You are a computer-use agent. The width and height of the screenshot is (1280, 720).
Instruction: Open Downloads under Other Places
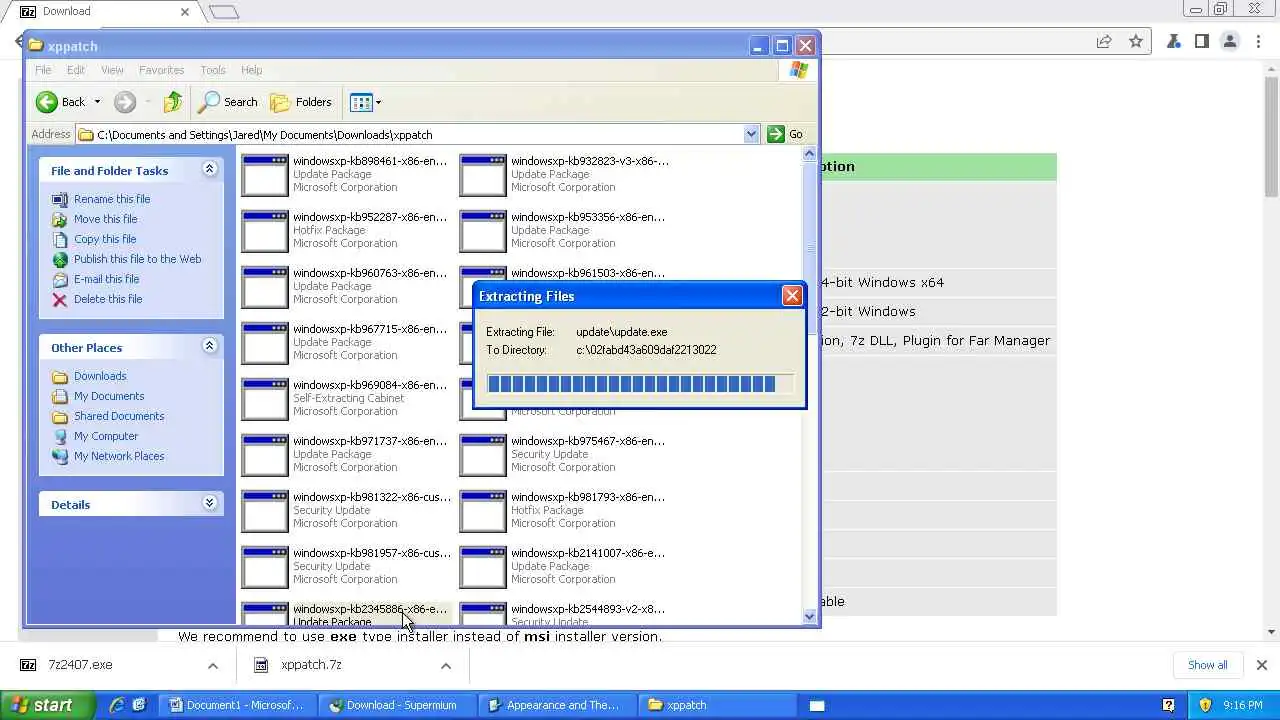click(100, 376)
